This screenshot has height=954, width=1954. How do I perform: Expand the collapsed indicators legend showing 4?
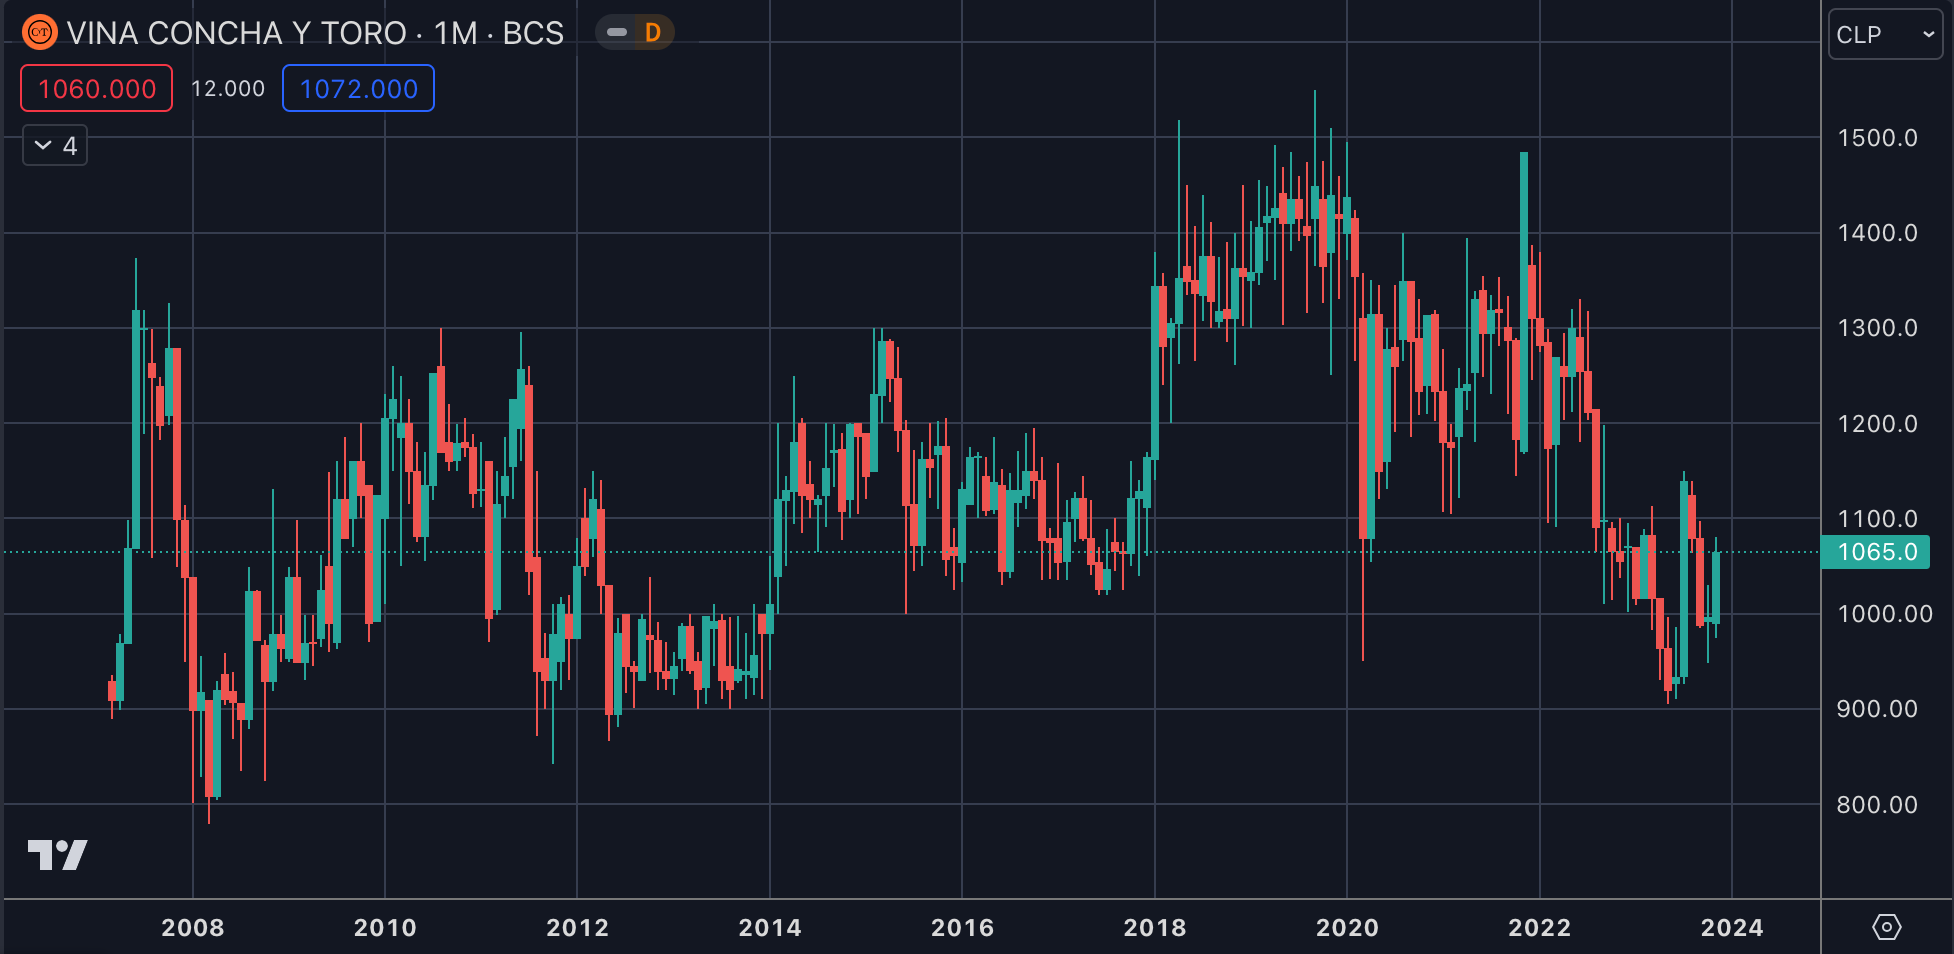pyautogui.click(x=55, y=145)
